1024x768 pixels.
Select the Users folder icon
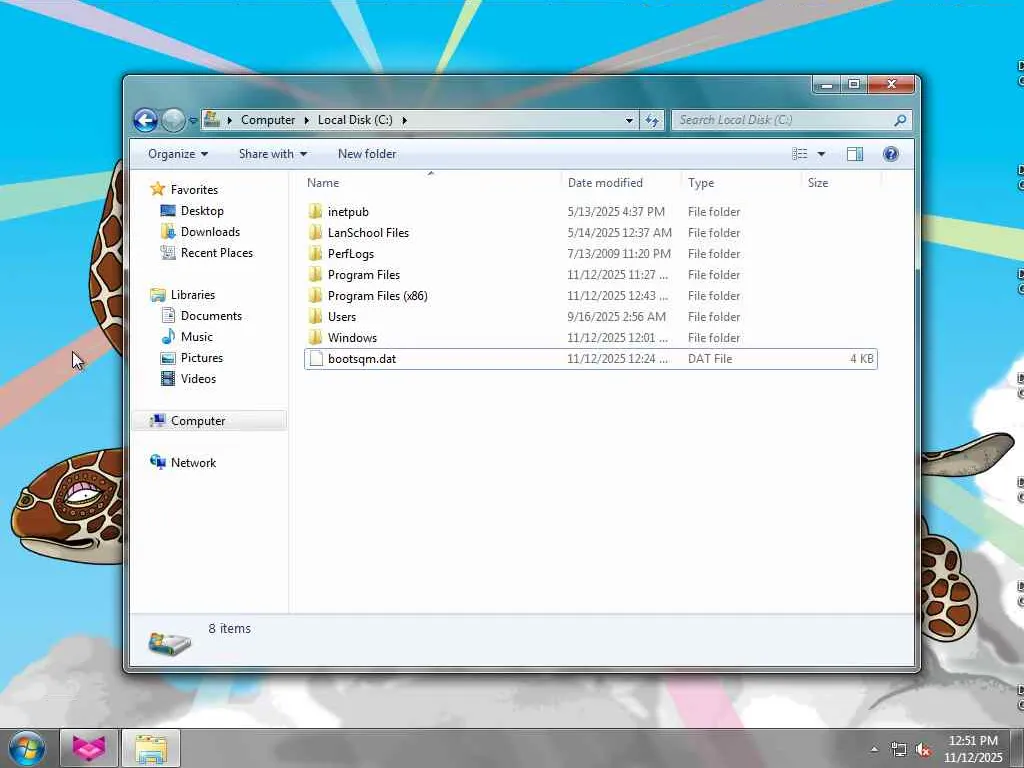click(x=315, y=317)
